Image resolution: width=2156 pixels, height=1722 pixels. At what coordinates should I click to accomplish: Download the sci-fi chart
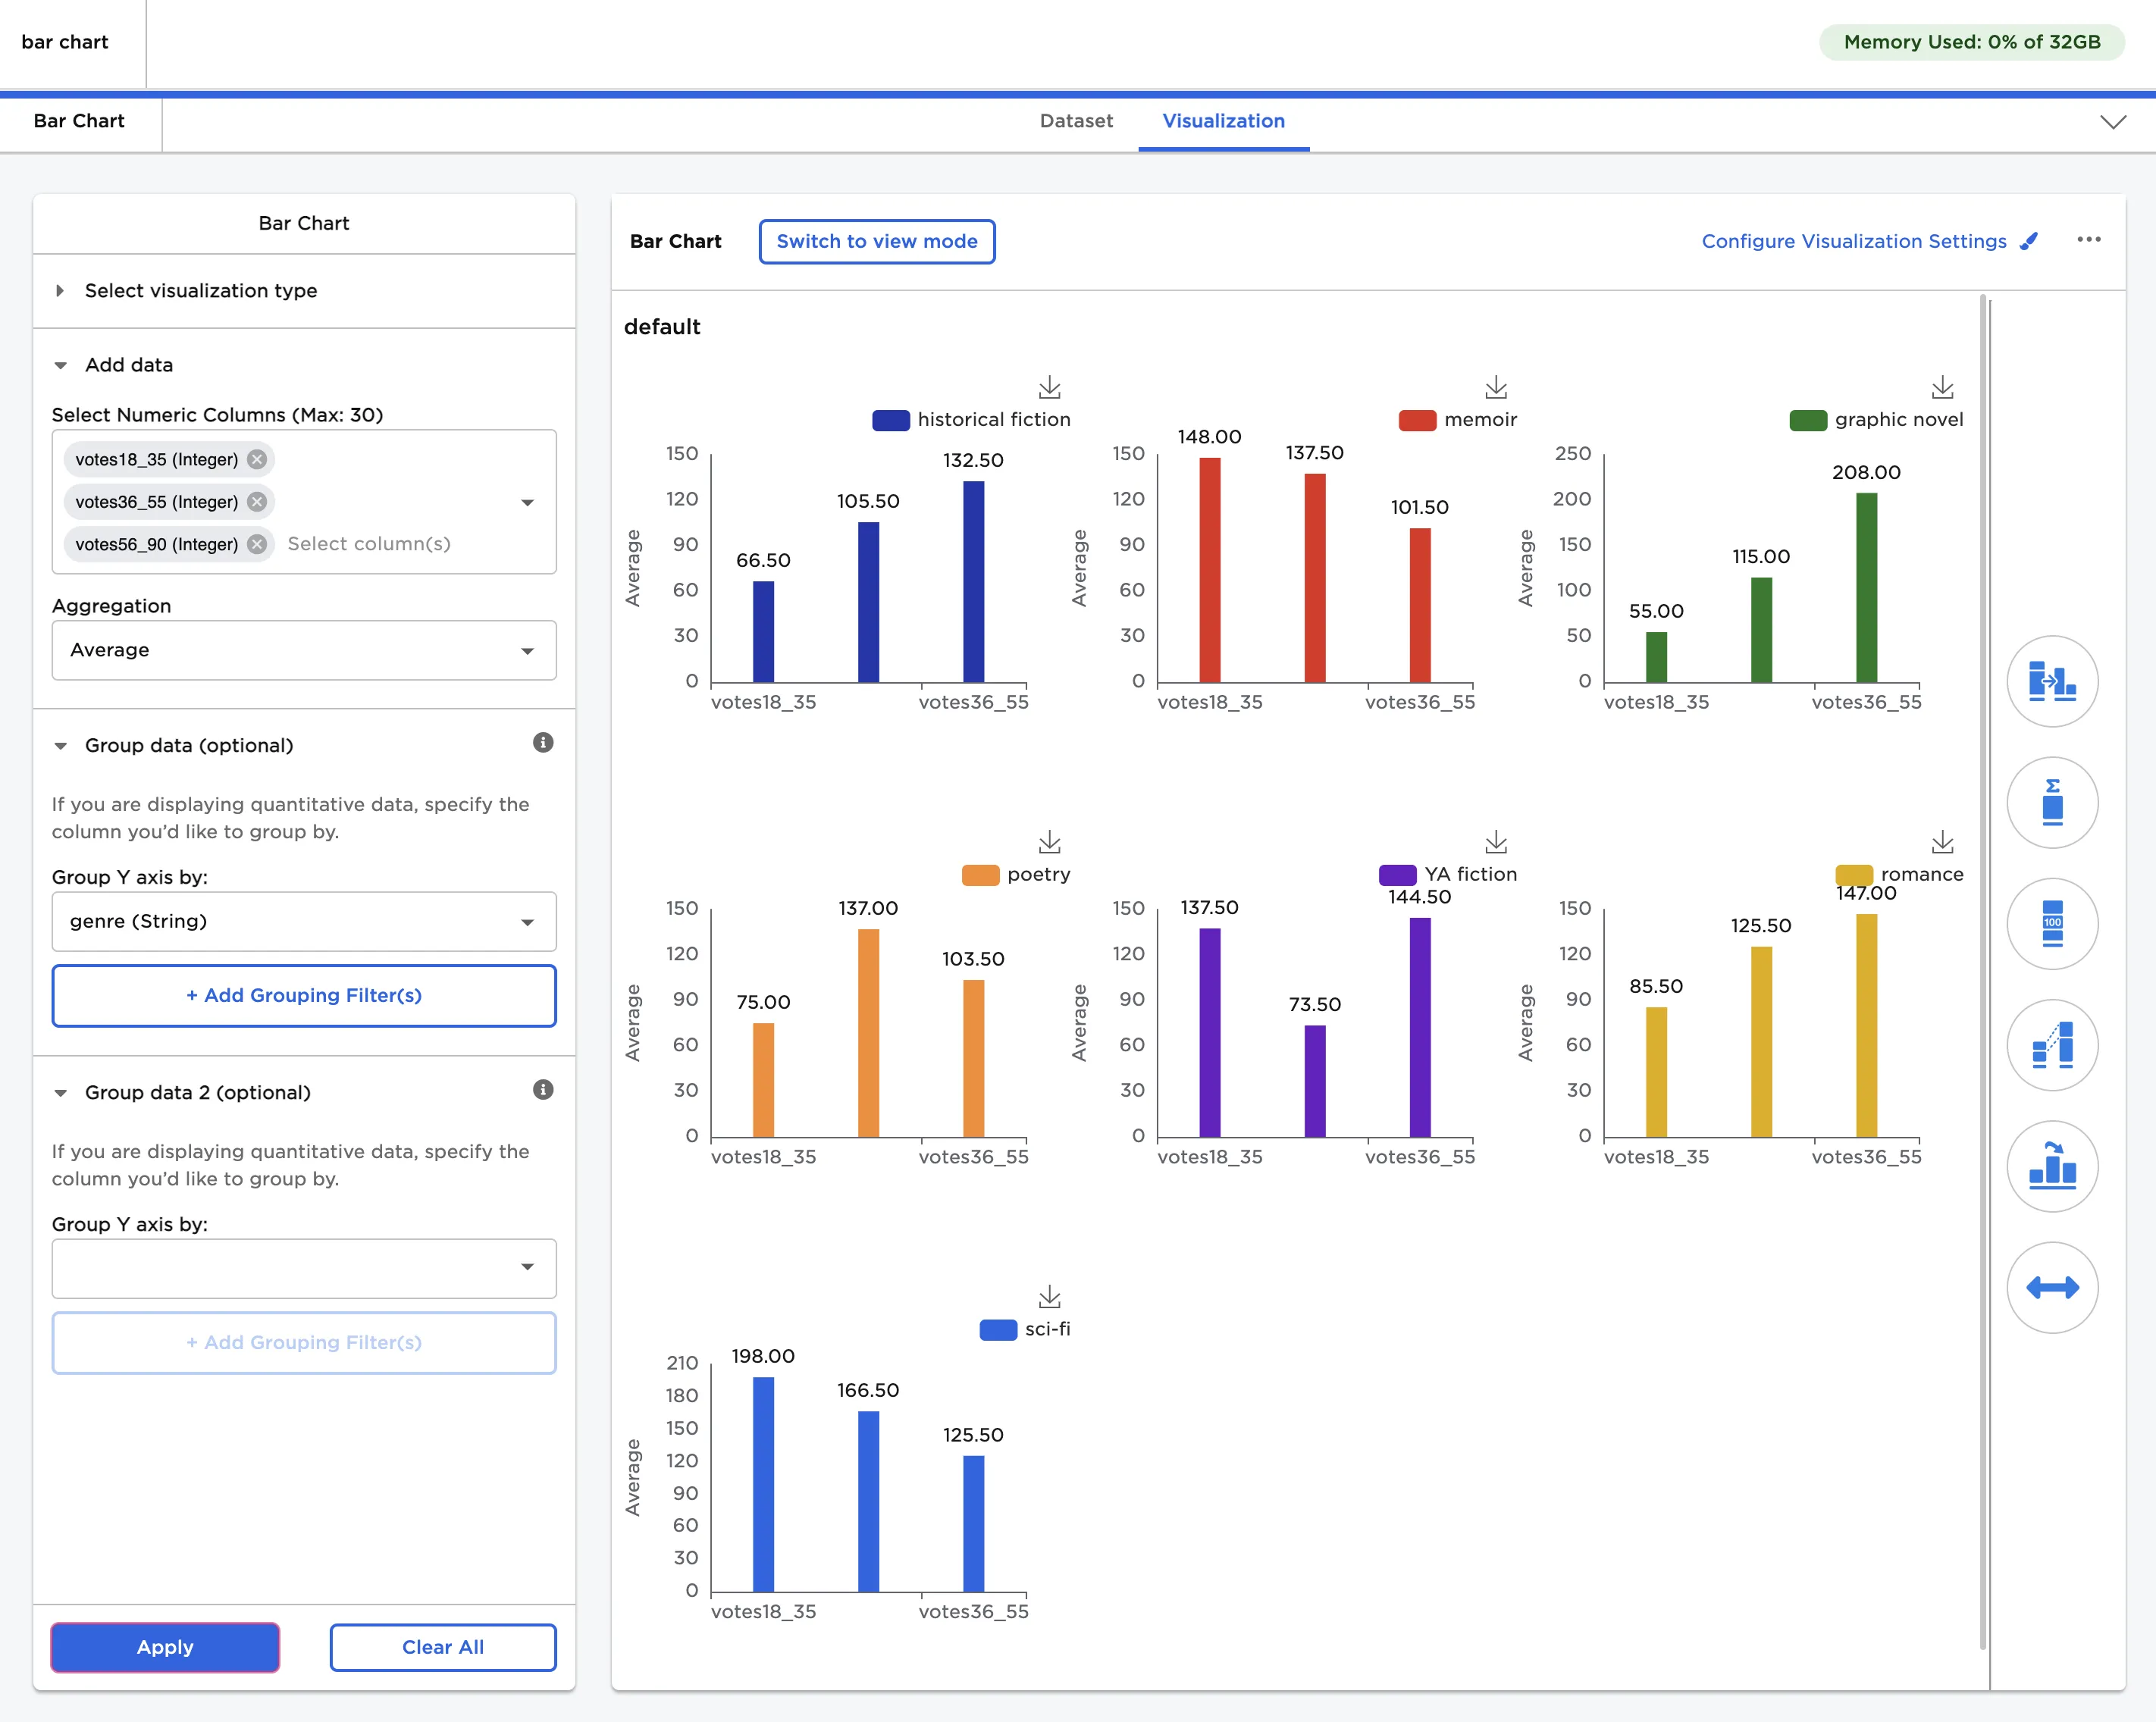[1049, 1297]
